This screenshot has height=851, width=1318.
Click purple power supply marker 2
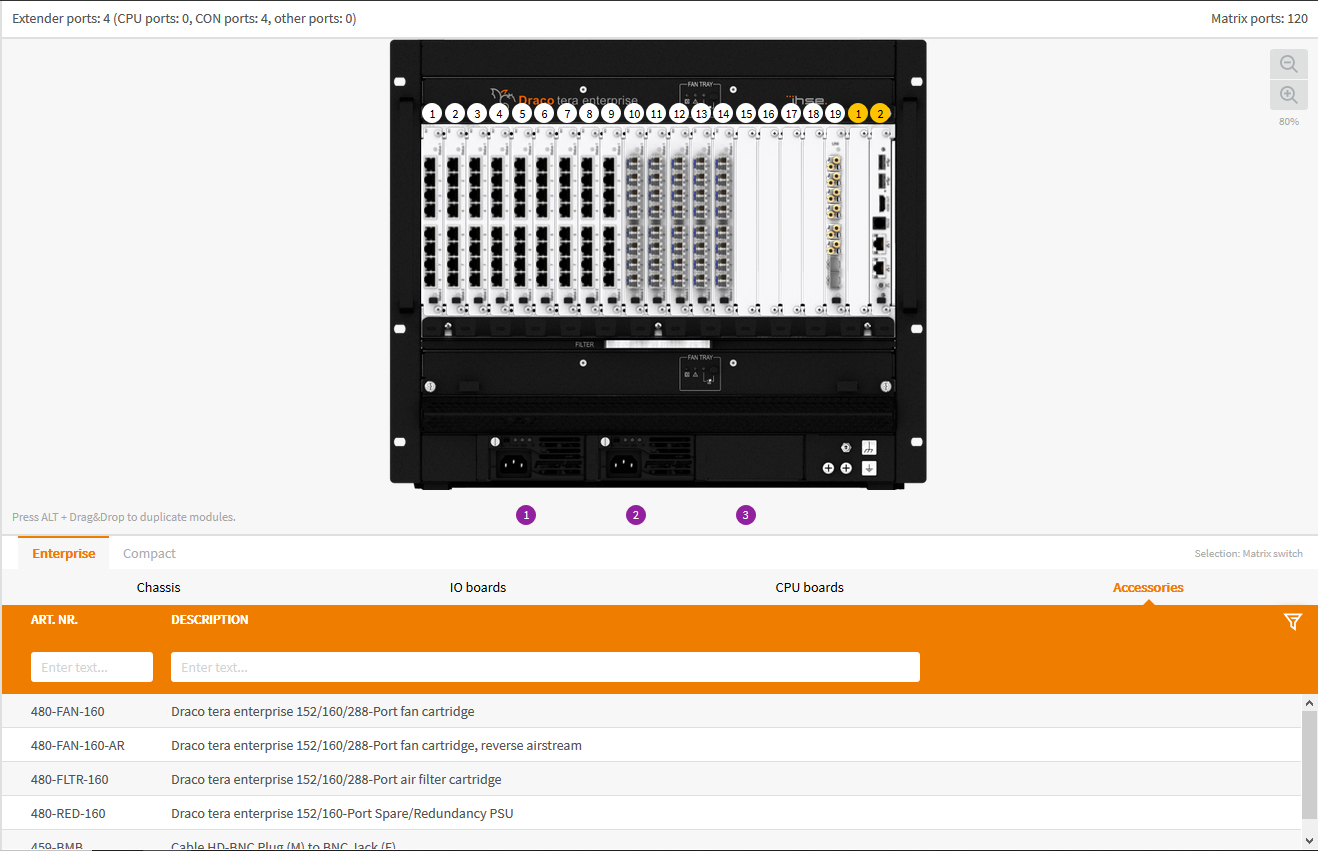point(636,515)
